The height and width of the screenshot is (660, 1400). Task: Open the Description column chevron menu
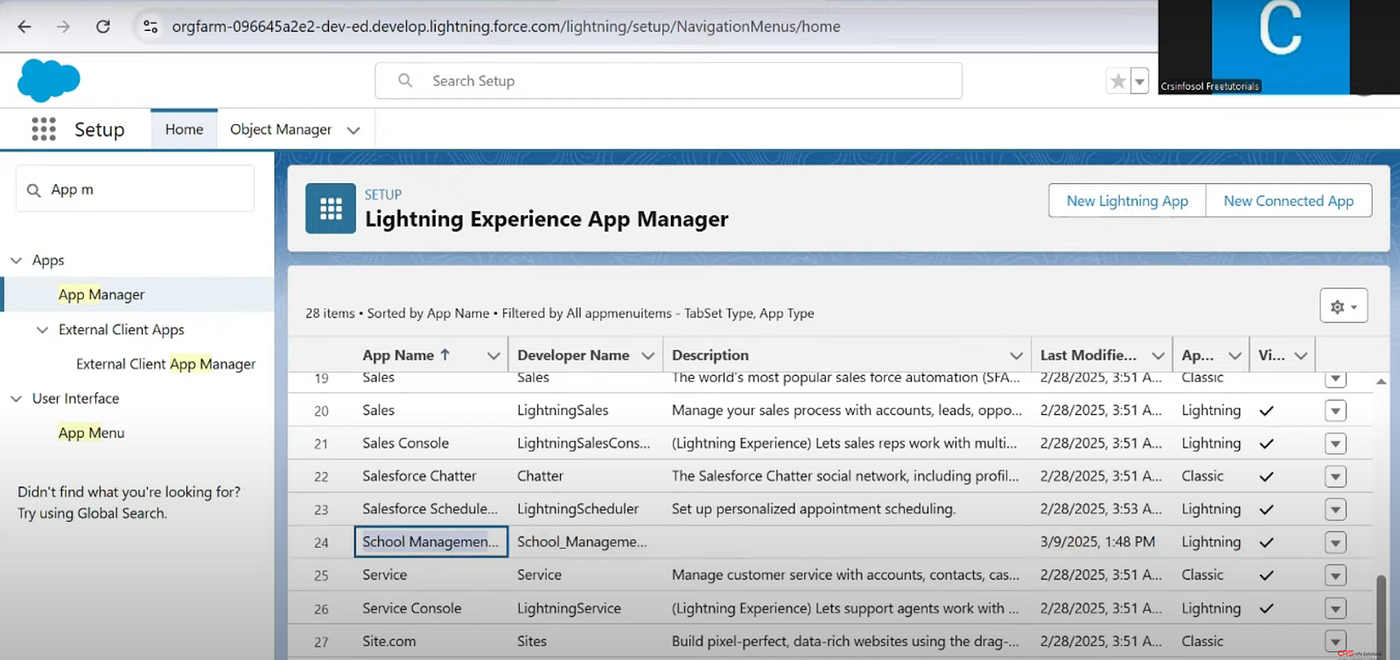pos(1016,356)
